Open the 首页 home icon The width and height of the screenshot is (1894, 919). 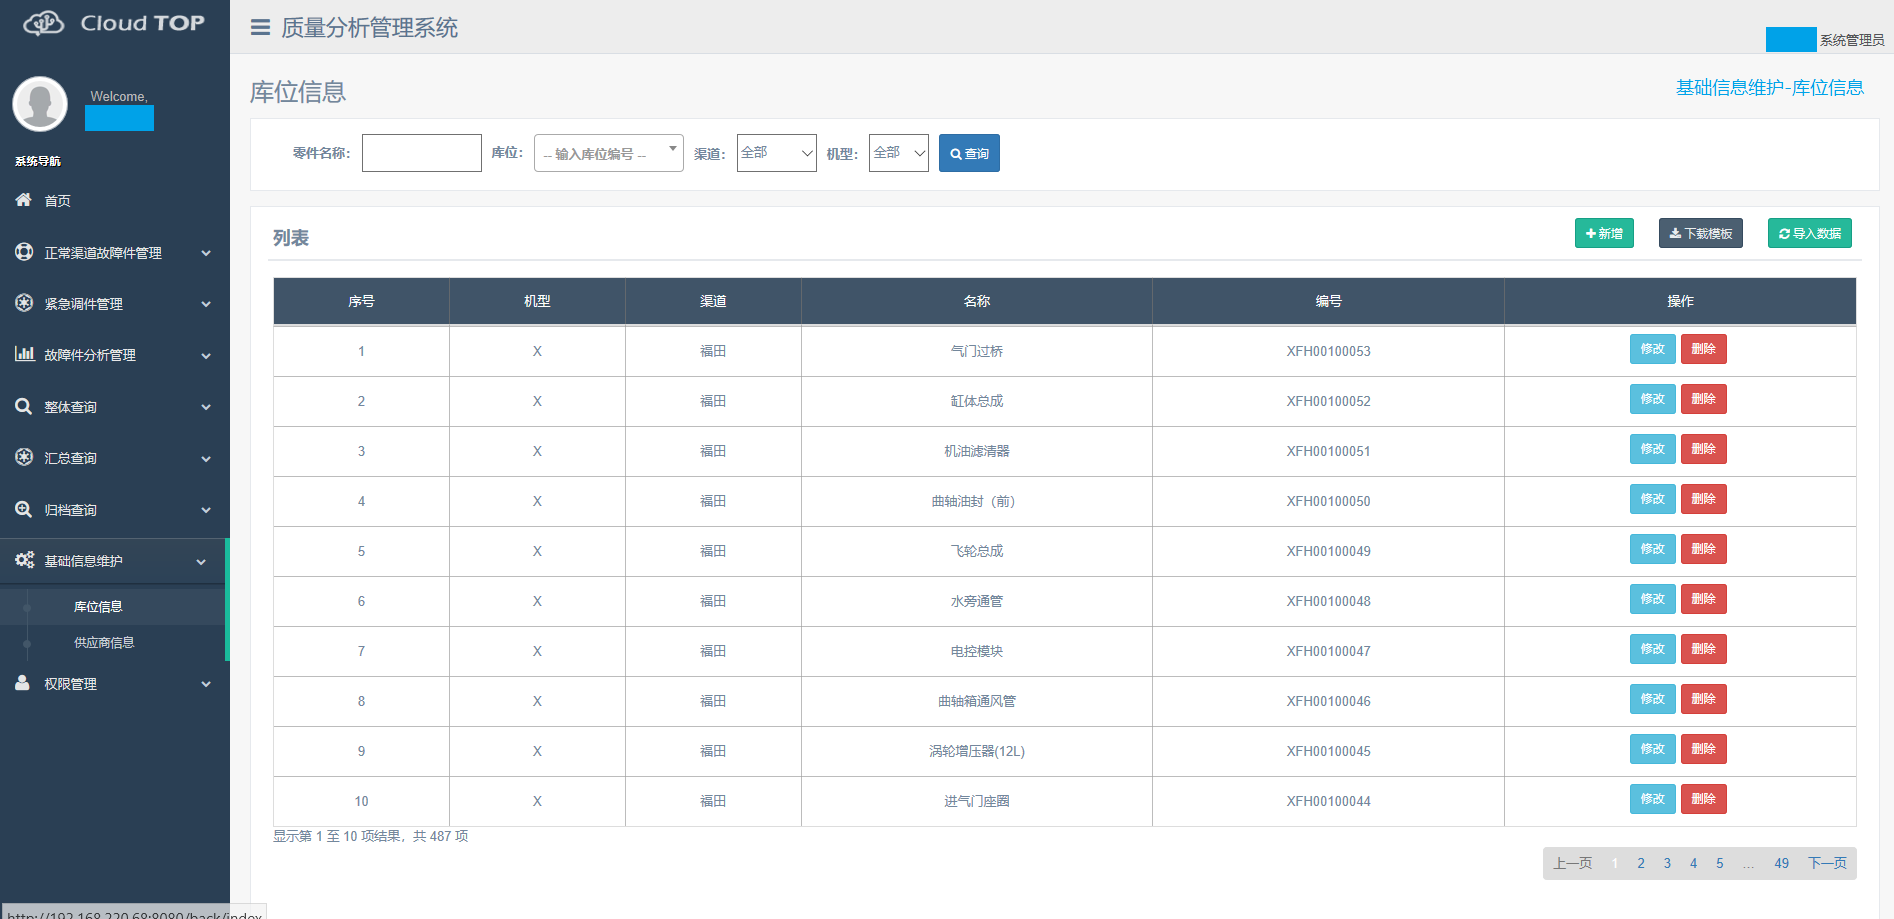(24, 200)
